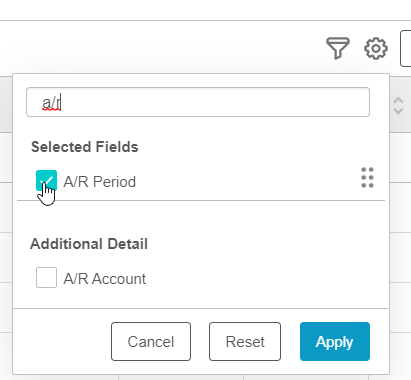Click the partially visible button beside gear
This screenshot has height=380, width=411.
[x=406, y=49]
